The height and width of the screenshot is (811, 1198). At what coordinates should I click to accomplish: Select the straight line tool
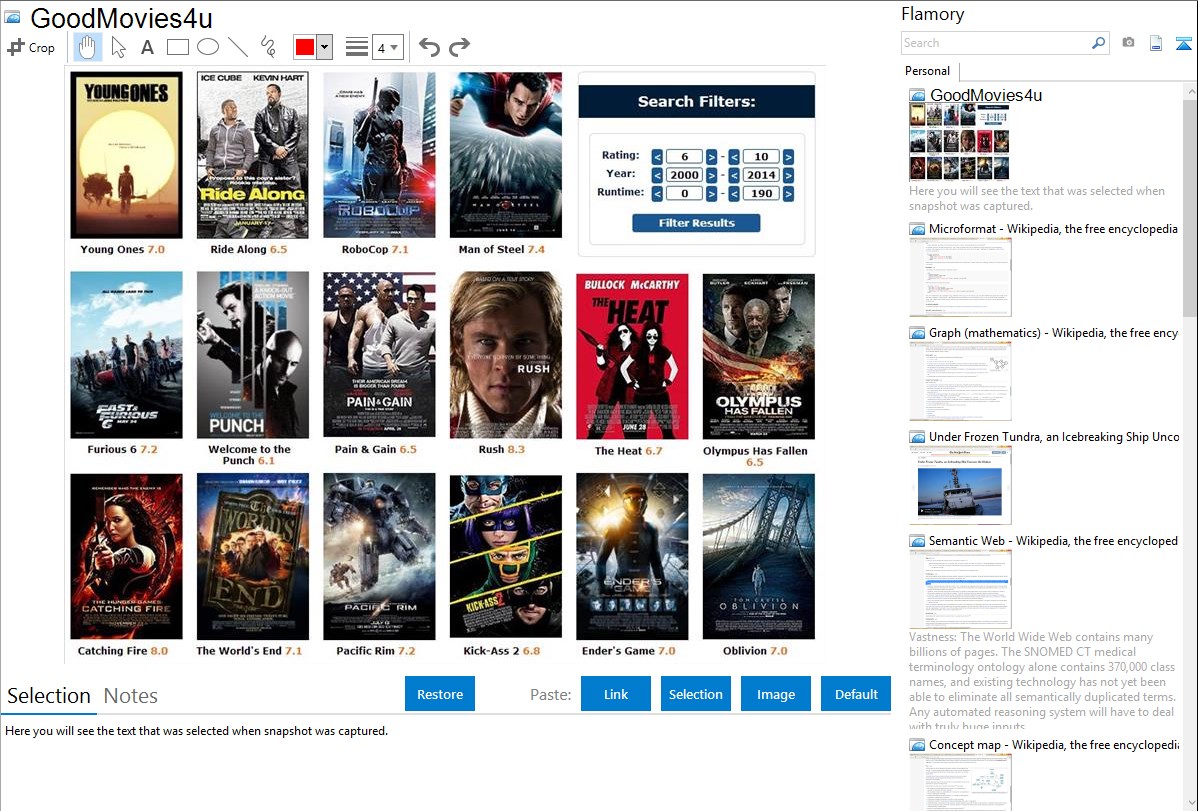tap(238, 47)
